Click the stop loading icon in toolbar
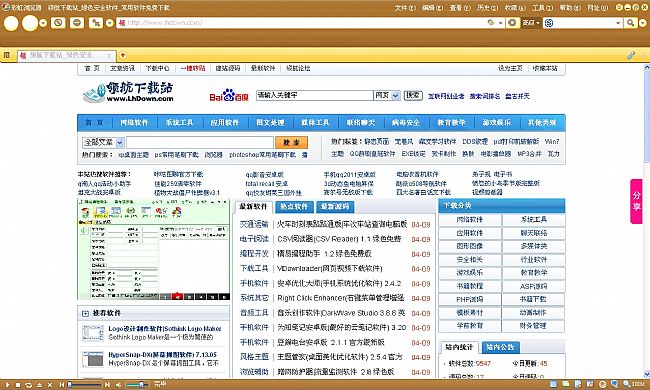Screen dimensions: 650x390 [77, 23]
